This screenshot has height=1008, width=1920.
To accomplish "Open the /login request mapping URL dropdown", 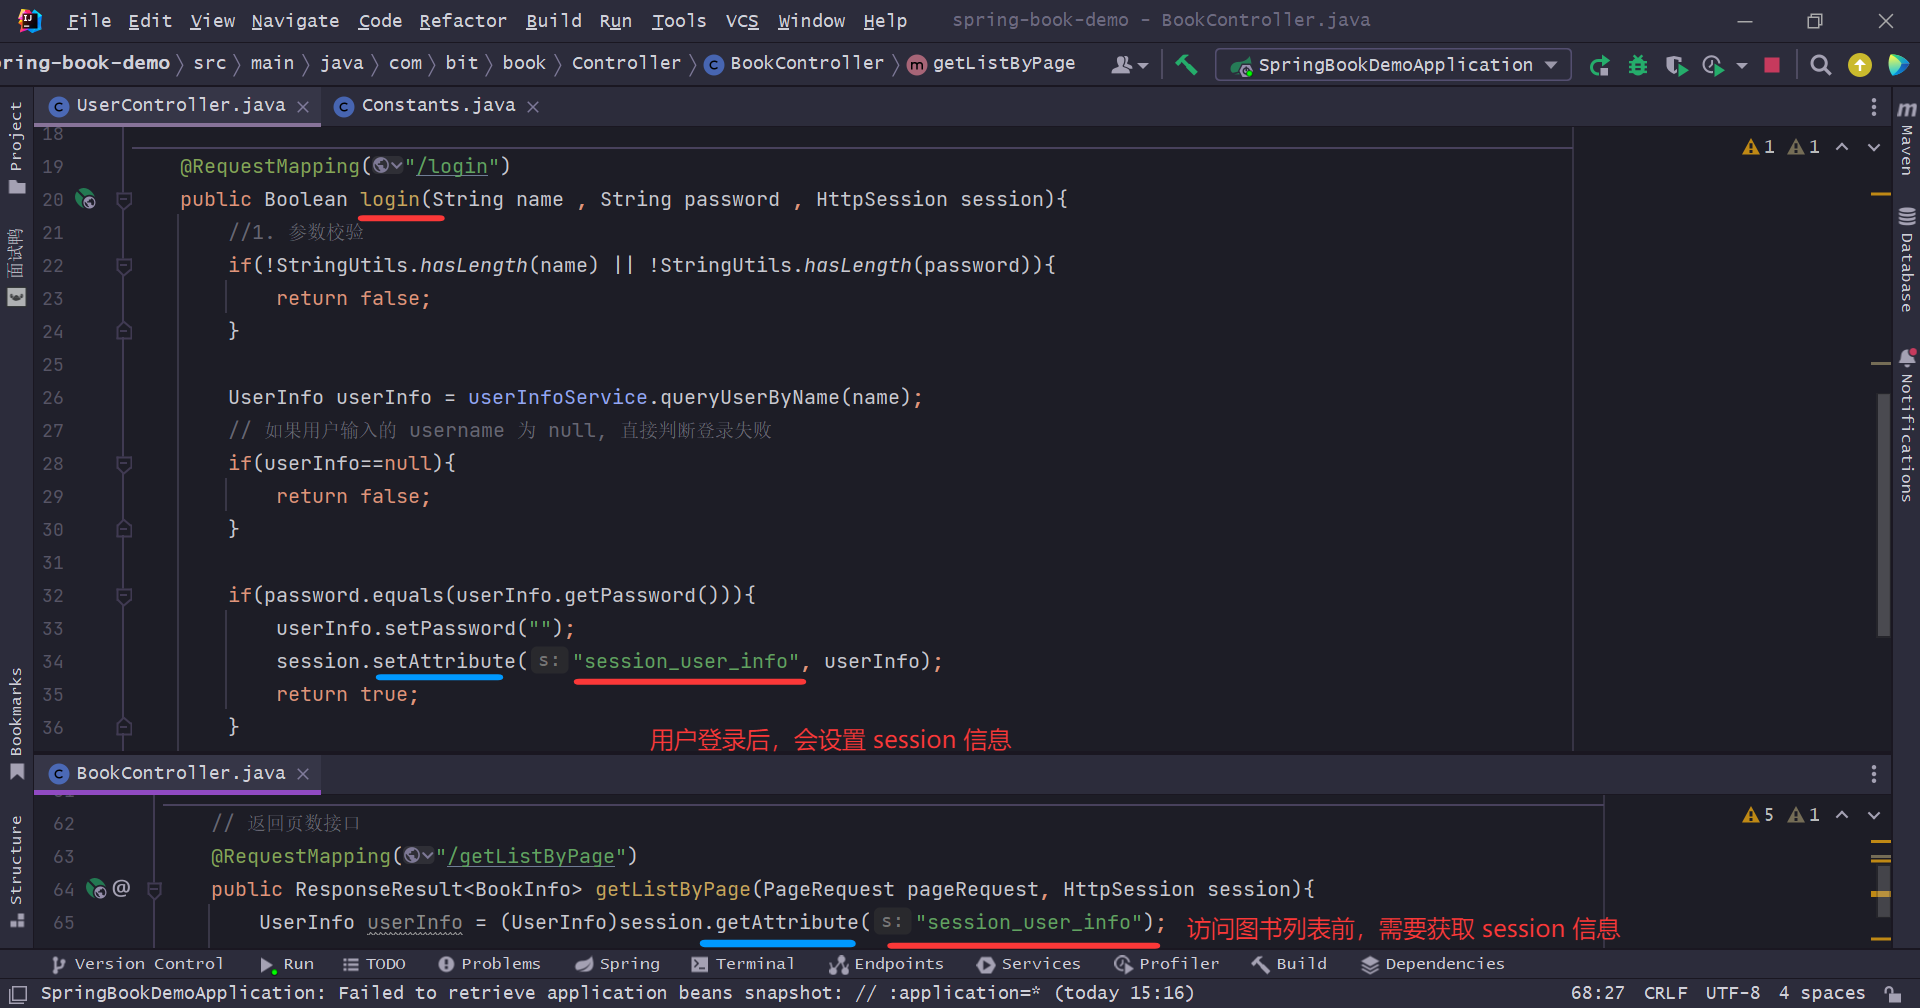I will coord(388,166).
